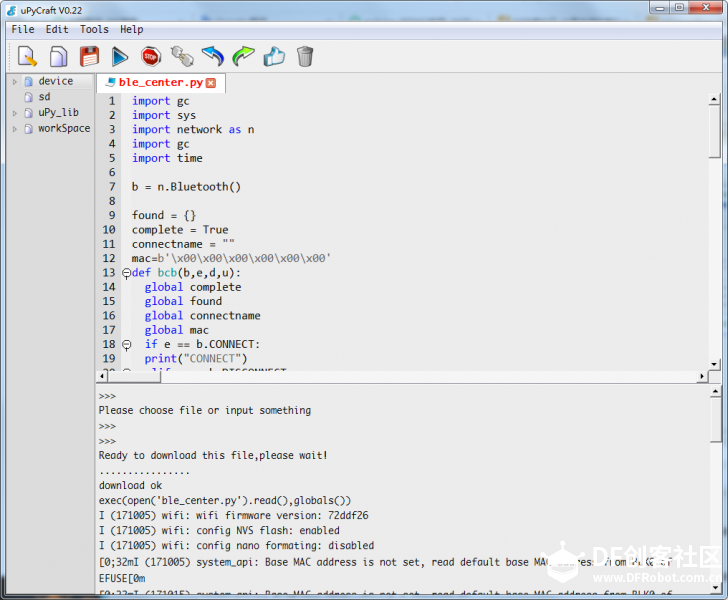Click the Open file toolbar icon
728x600 pixels.
[58, 56]
